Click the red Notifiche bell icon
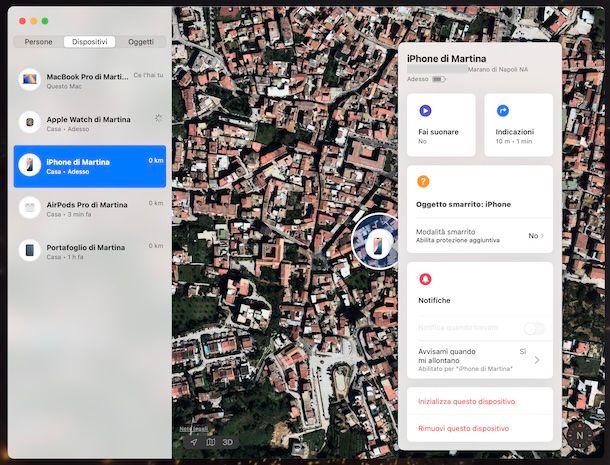The width and height of the screenshot is (610, 465). 425,279
